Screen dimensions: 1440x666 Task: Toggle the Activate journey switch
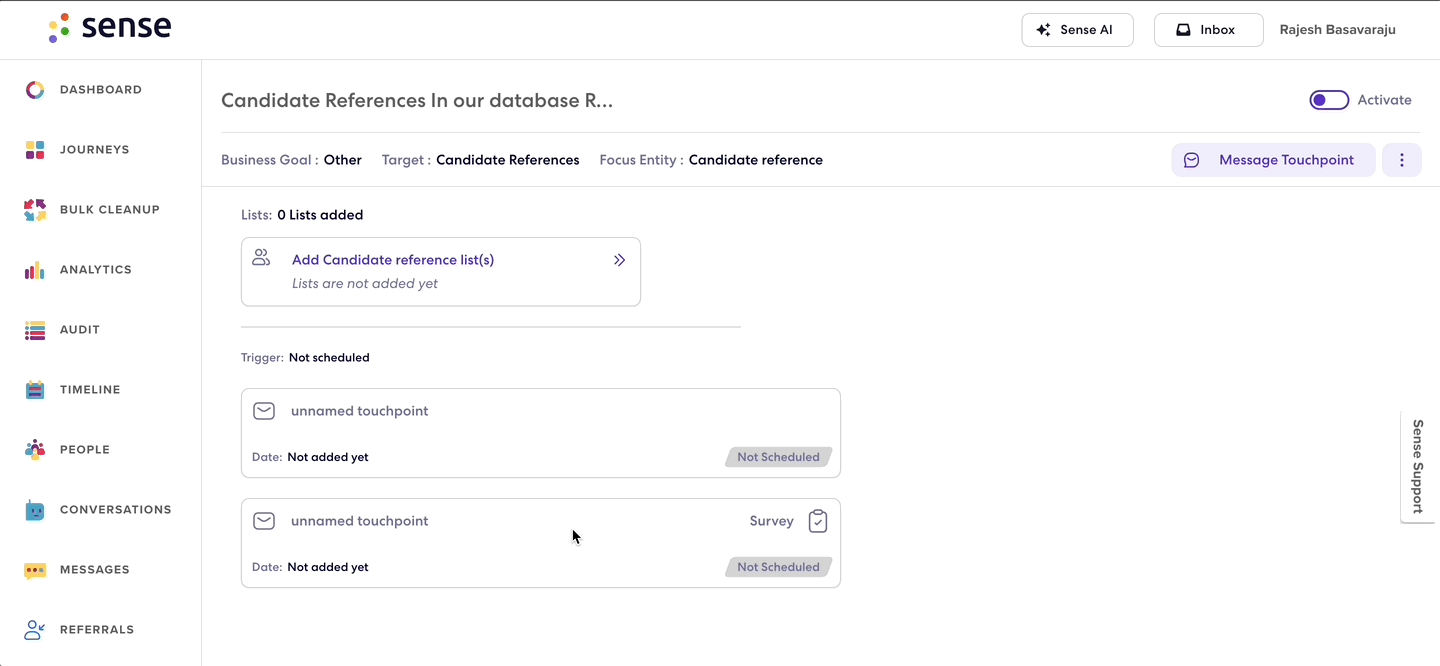click(x=1329, y=100)
